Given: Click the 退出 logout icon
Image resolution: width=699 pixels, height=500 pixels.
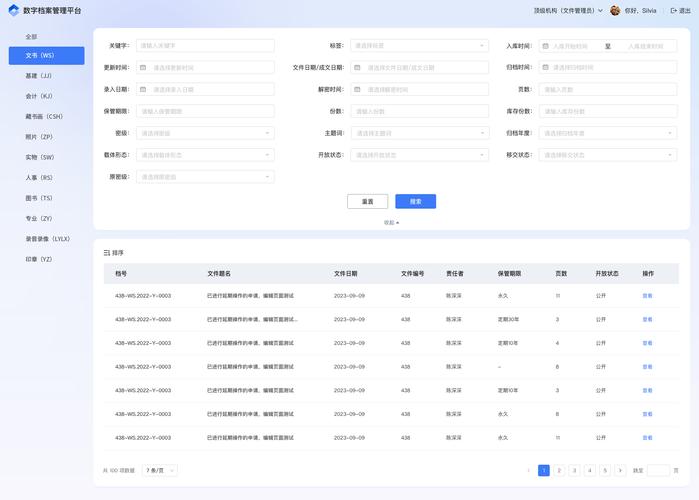Looking at the screenshot, I should (674, 11).
